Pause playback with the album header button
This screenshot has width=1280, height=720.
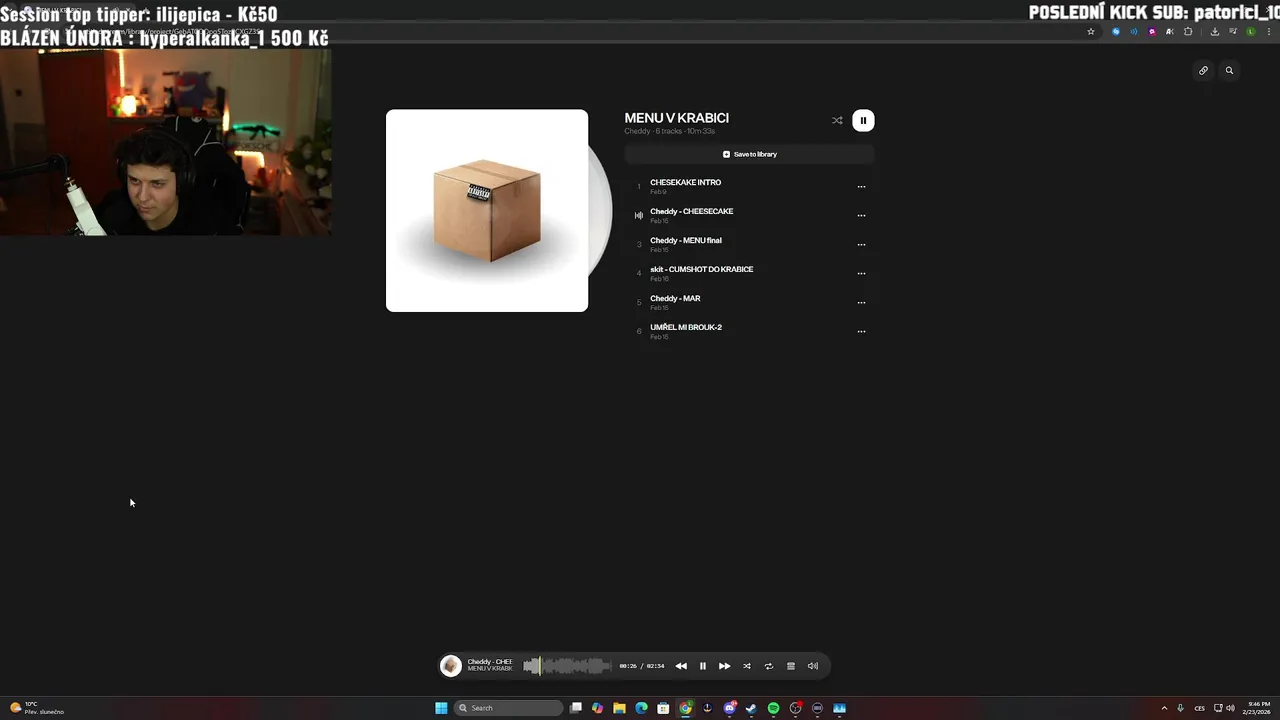[863, 121]
